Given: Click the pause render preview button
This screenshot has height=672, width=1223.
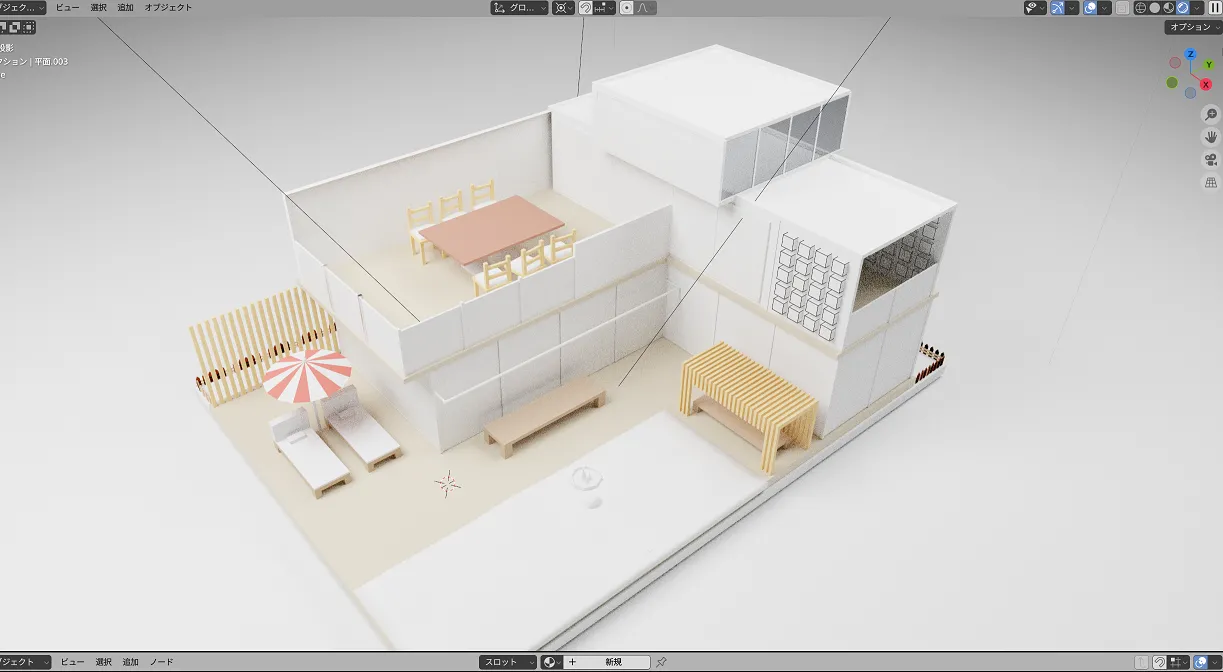Looking at the screenshot, I should coord(1215,7).
